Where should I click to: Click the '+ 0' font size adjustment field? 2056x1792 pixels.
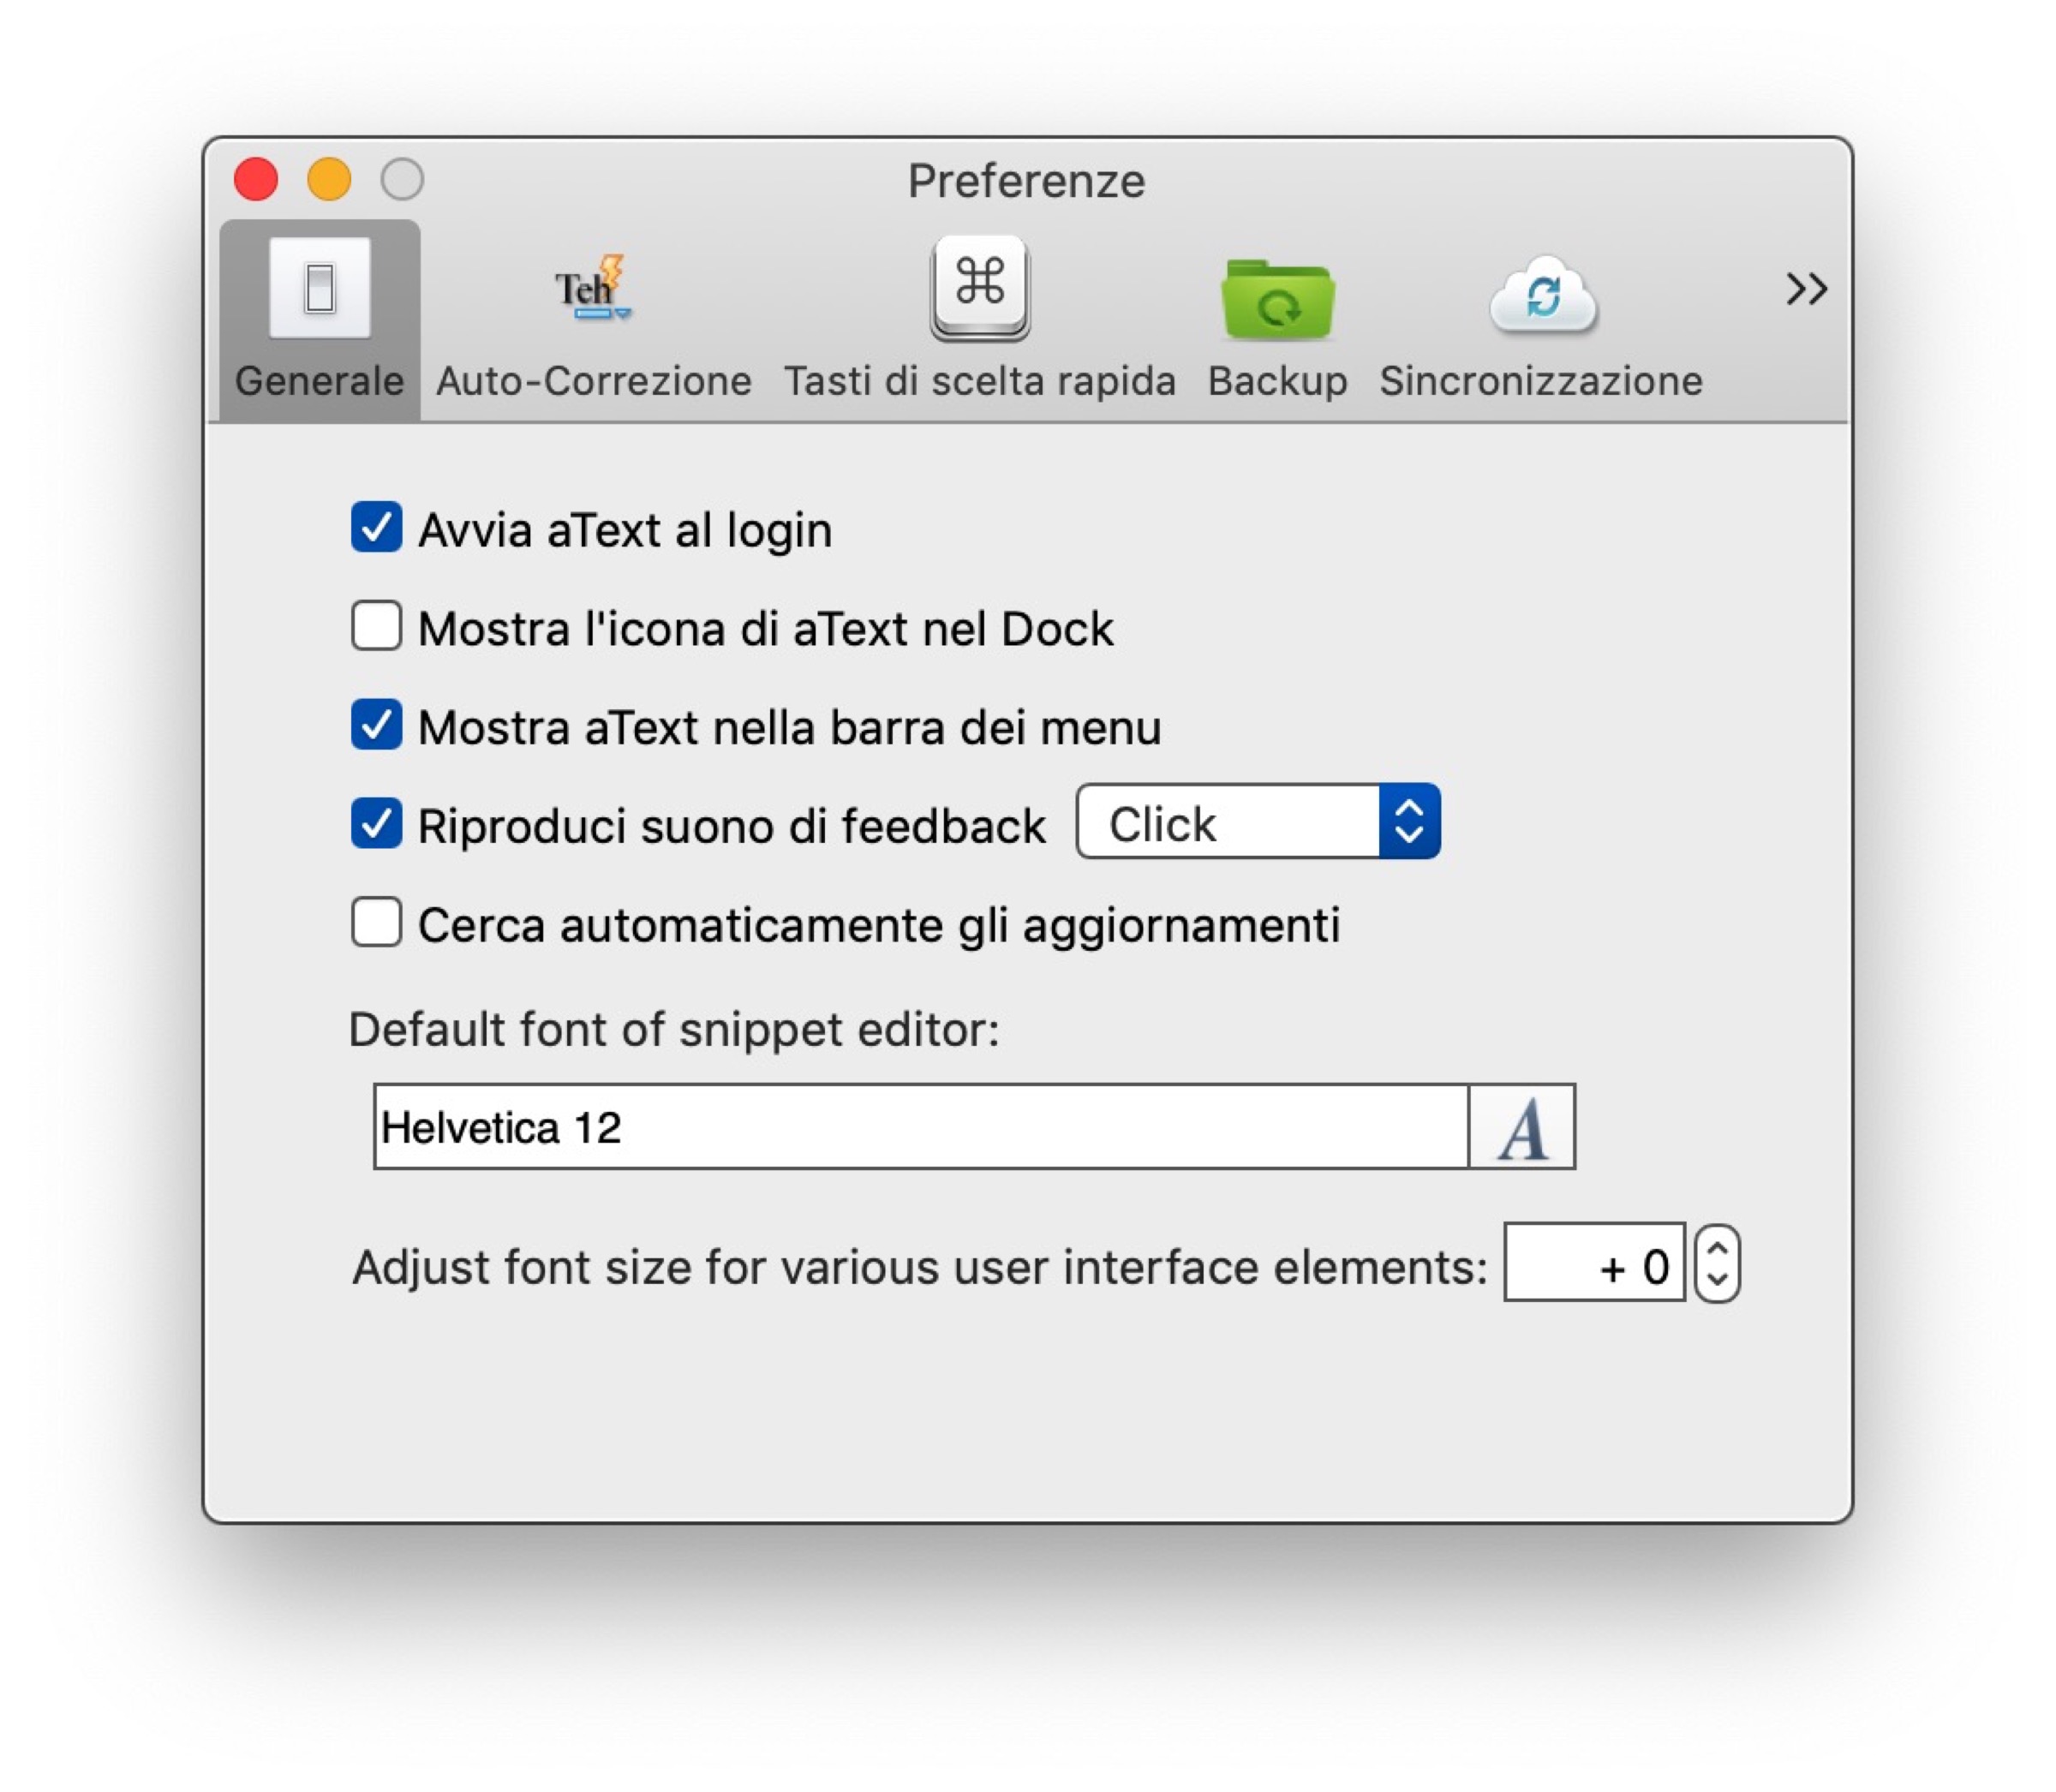pos(1593,1265)
